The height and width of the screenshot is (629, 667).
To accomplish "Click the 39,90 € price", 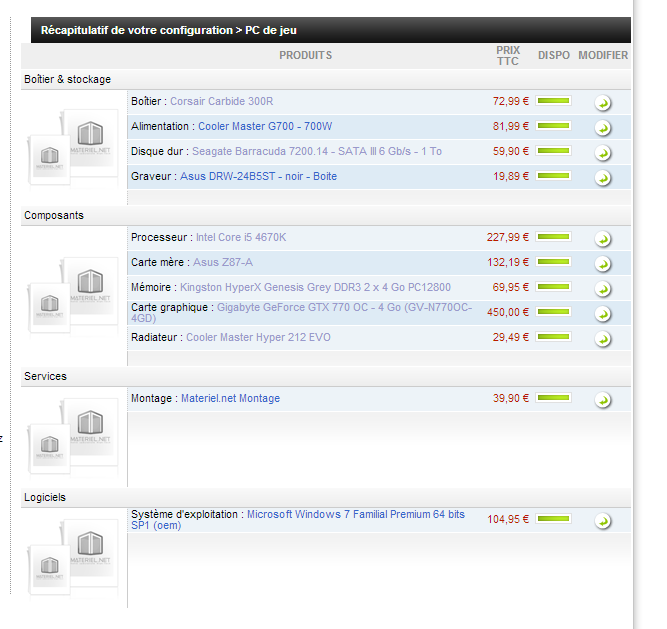I will [510, 398].
